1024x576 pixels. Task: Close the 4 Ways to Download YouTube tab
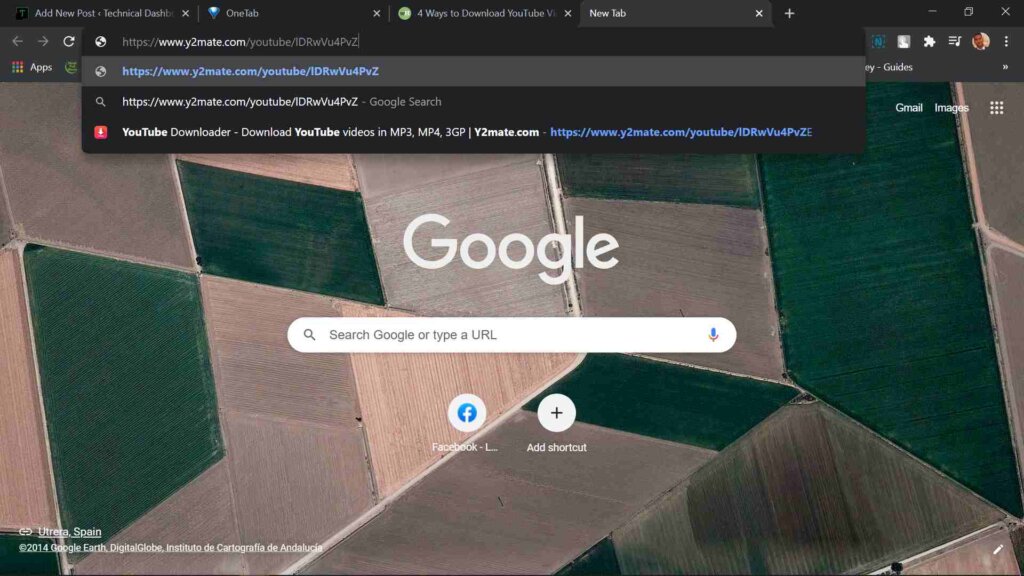pyautogui.click(x=568, y=13)
